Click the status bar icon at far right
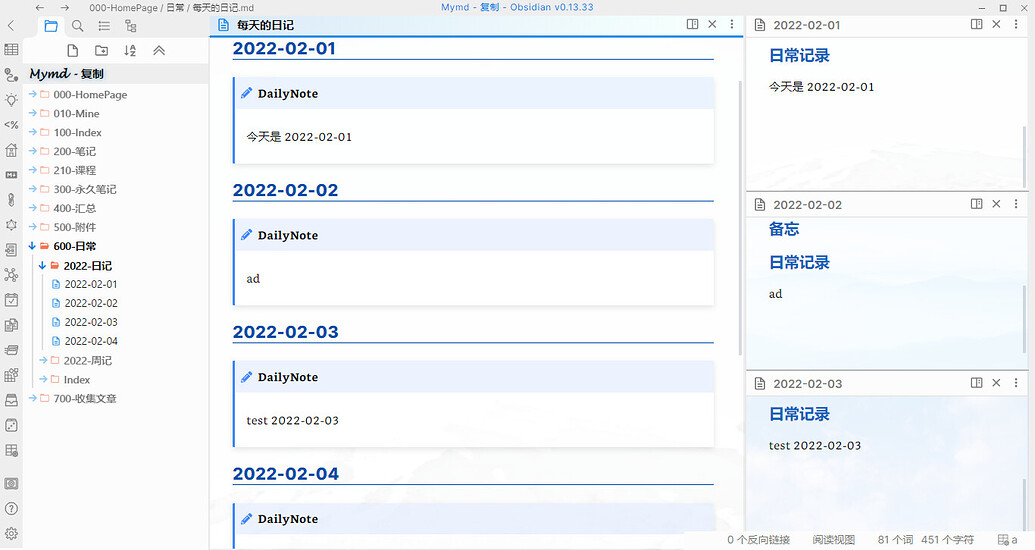Screen dimensions: 1035x550 pyautogui.click(x=1007, y=539)
